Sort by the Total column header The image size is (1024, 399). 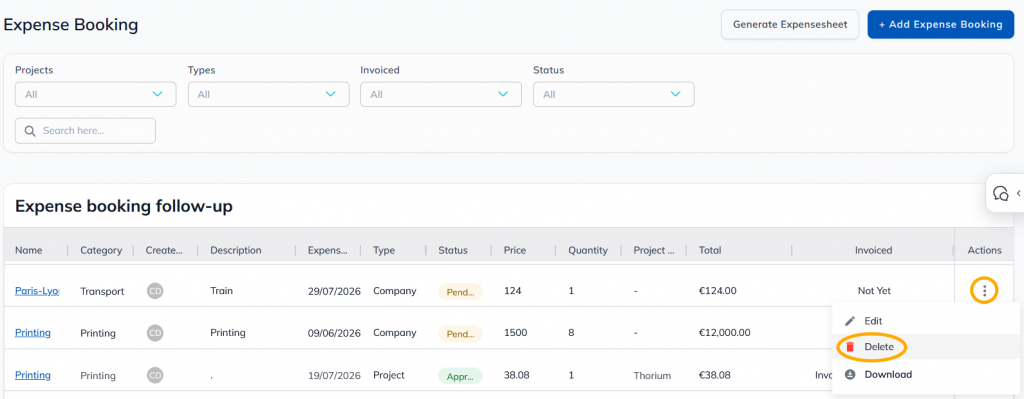710,250
